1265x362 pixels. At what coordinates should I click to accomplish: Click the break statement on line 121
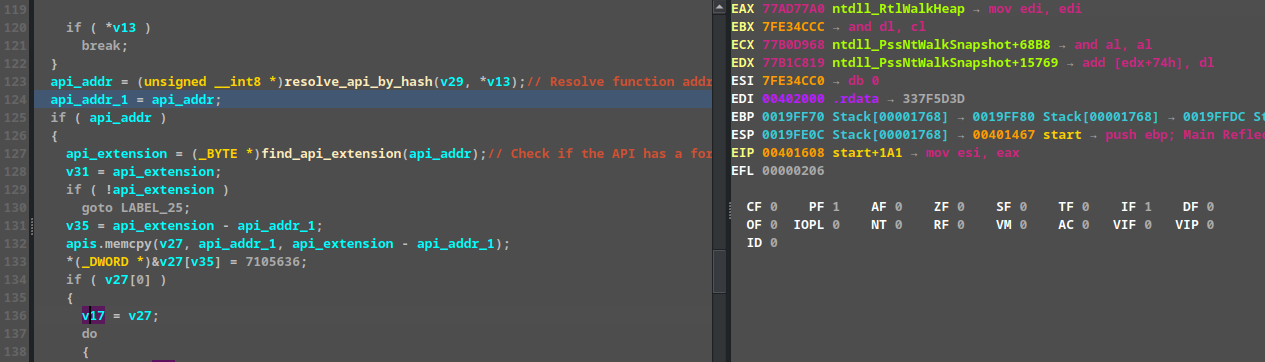(x=105, y=46)
